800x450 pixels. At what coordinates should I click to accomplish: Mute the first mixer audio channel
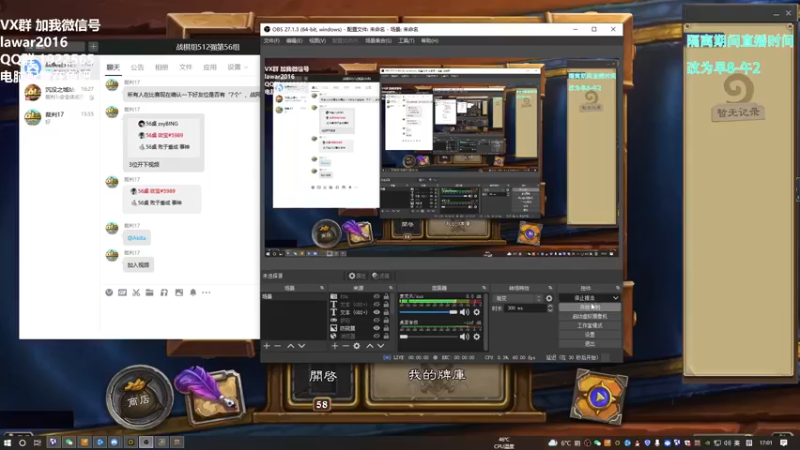(x=464, y=312)
